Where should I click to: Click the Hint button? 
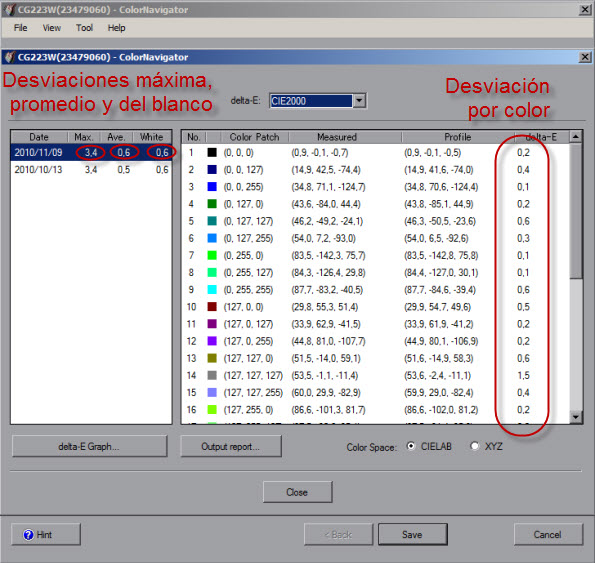46,535
